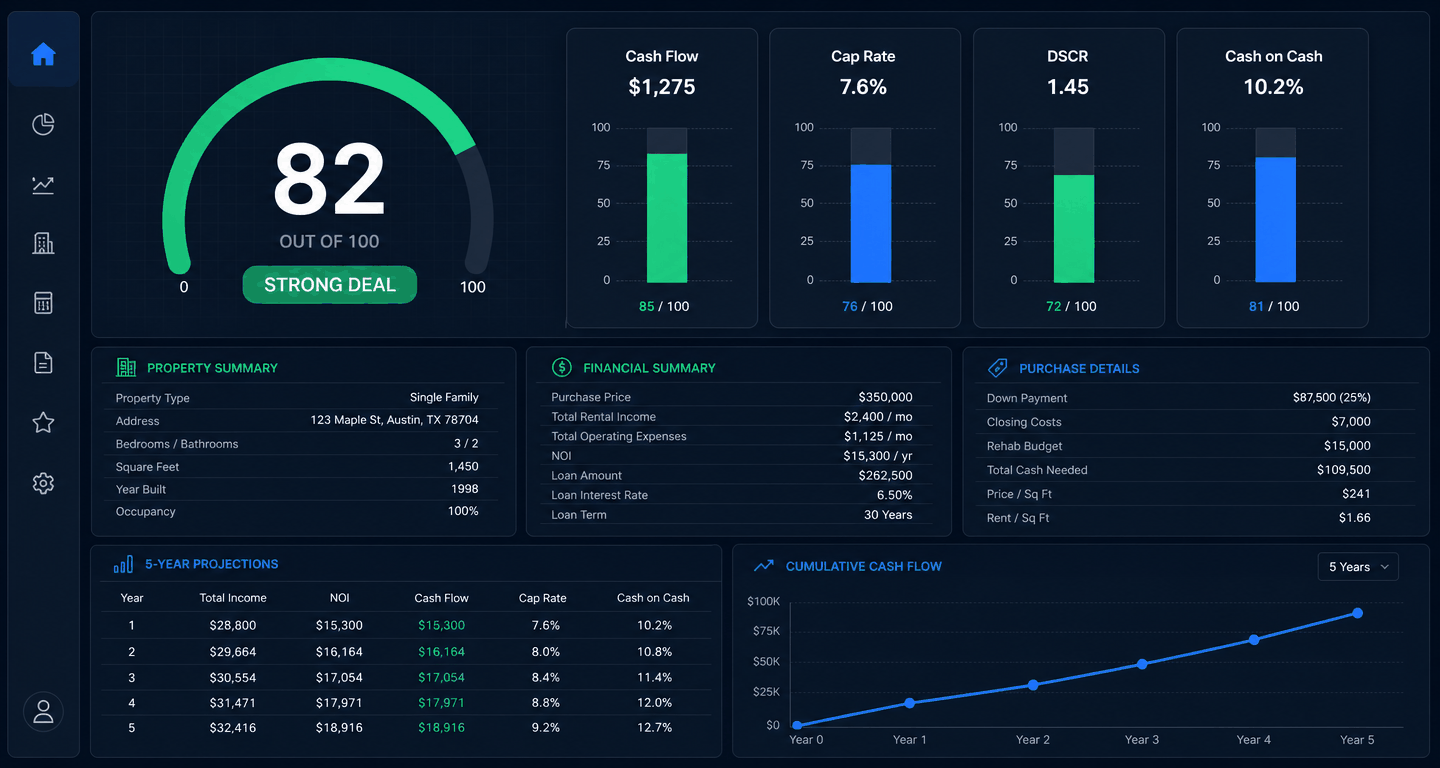Image resolution: width=1440 pixels, height=768 pixels.
Task: Open the trend line chart icon in sidebar
Action: pos(43,185)
